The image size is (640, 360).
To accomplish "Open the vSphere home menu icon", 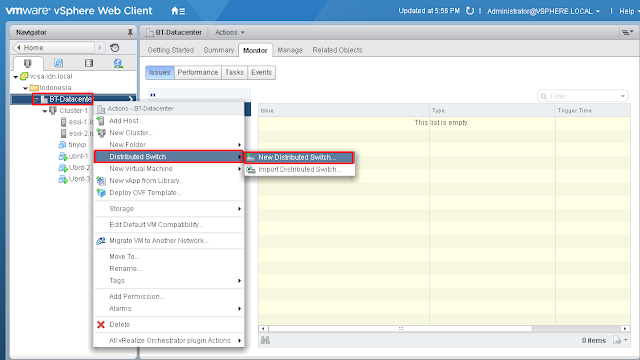I will tap(178, 11).
